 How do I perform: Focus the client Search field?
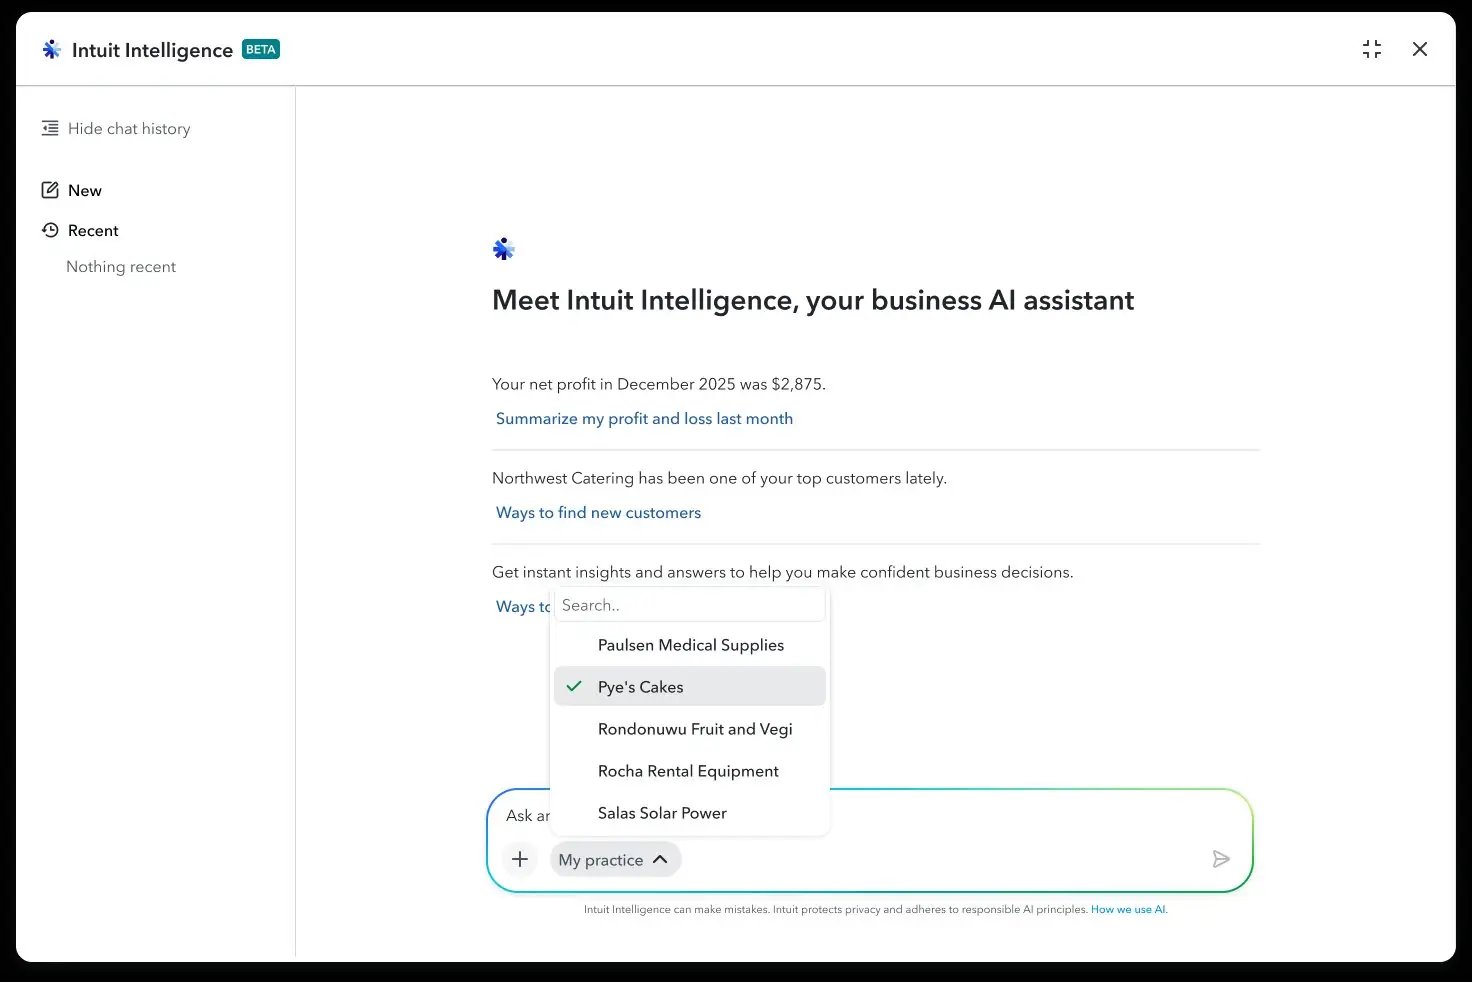690,605
